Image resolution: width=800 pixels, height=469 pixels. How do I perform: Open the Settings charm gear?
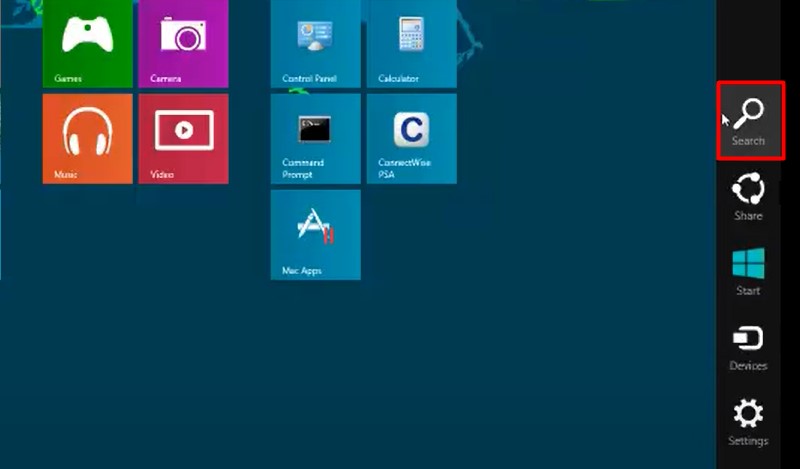pyautogui.click(x=748, y=413)
